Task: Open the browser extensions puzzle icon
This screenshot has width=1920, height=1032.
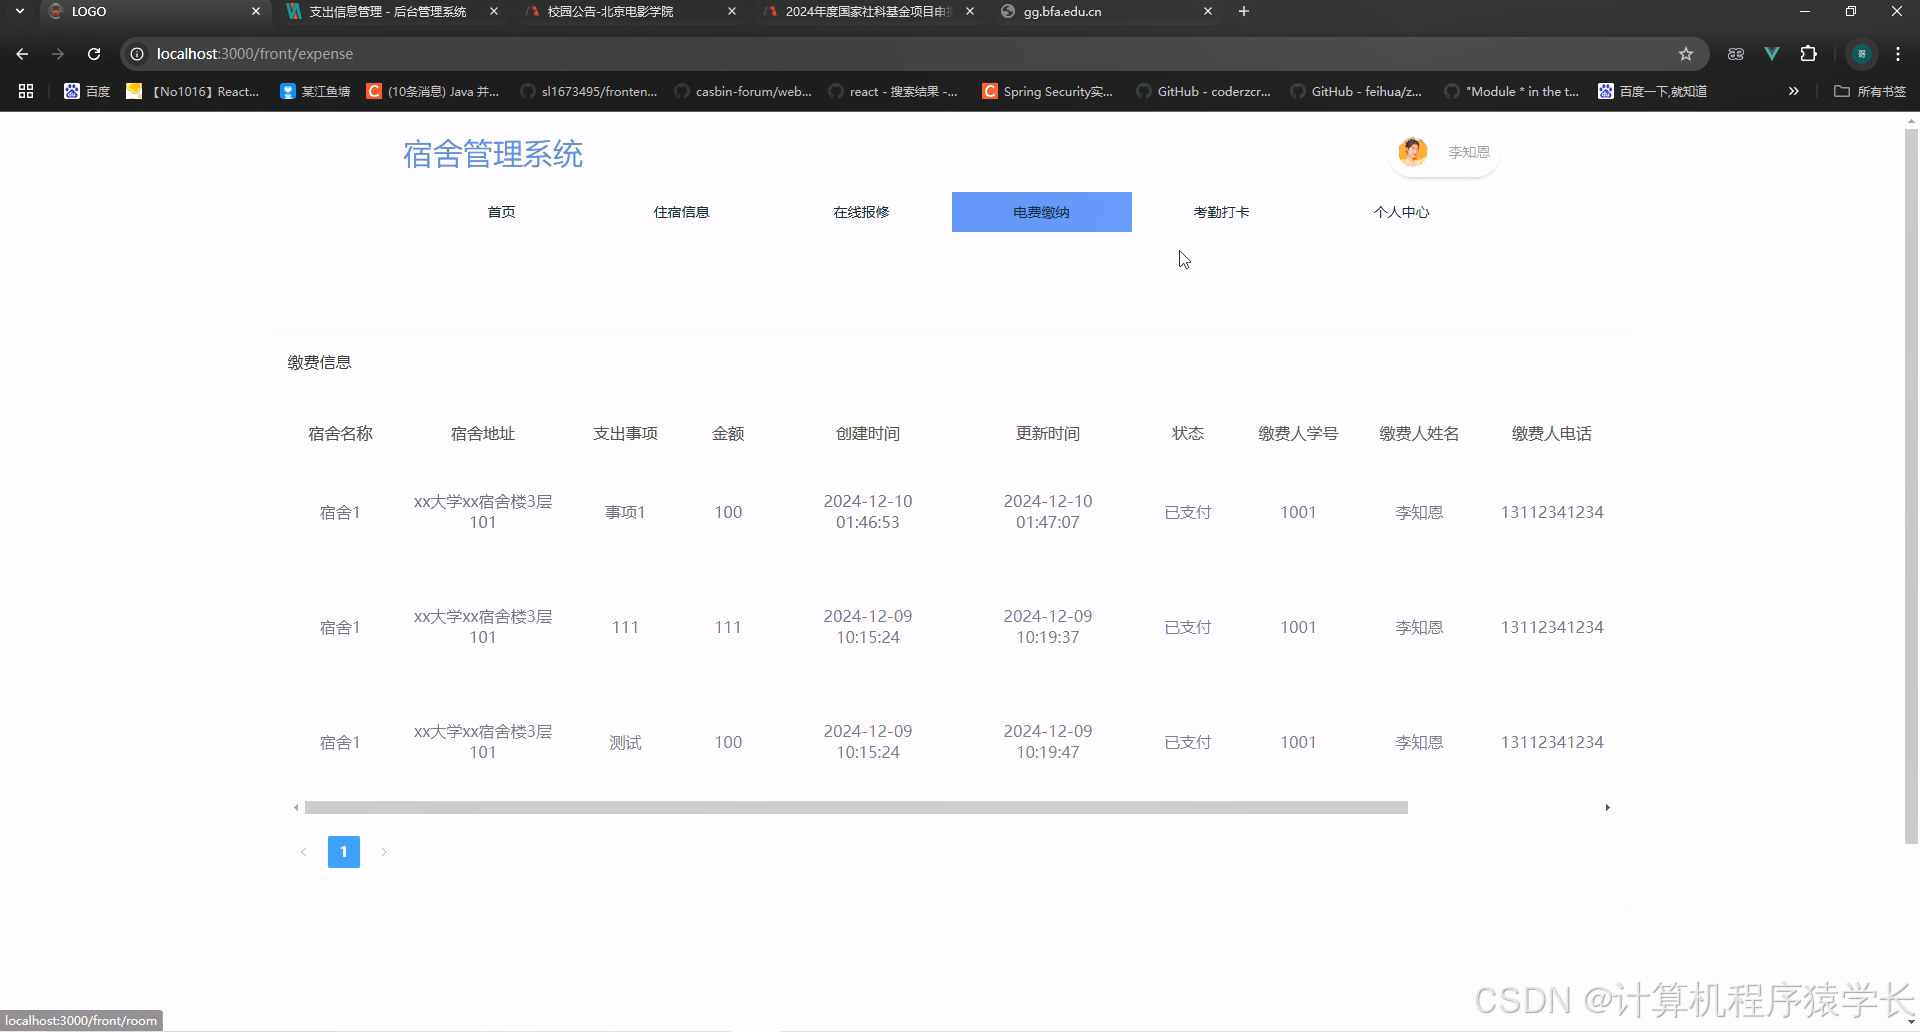Action: tap(1808, 53)
